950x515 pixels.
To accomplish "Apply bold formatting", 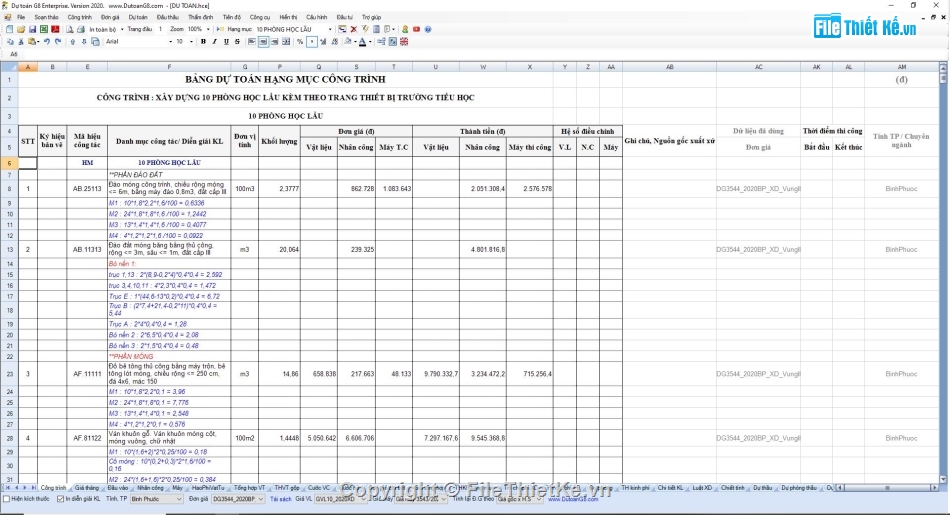I will 203,42.
